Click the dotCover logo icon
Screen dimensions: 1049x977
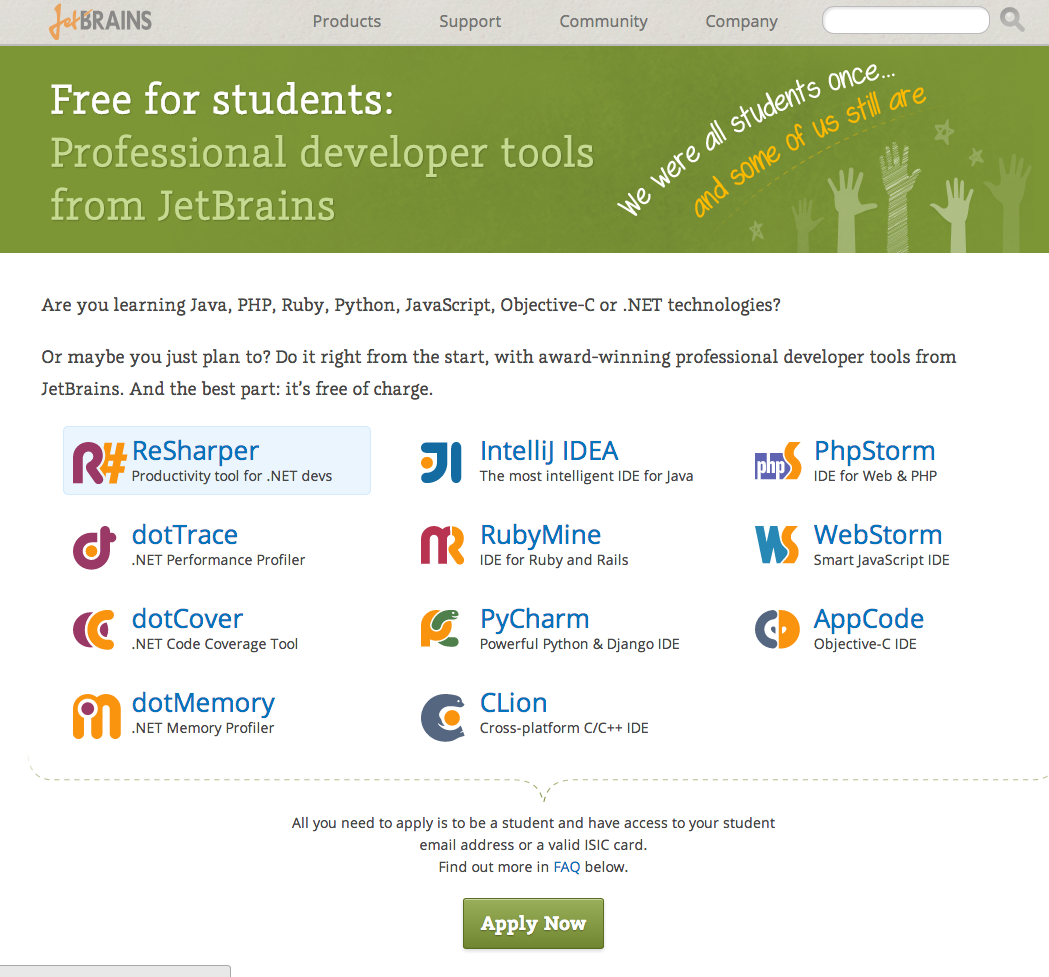click(x=94, y=629)
